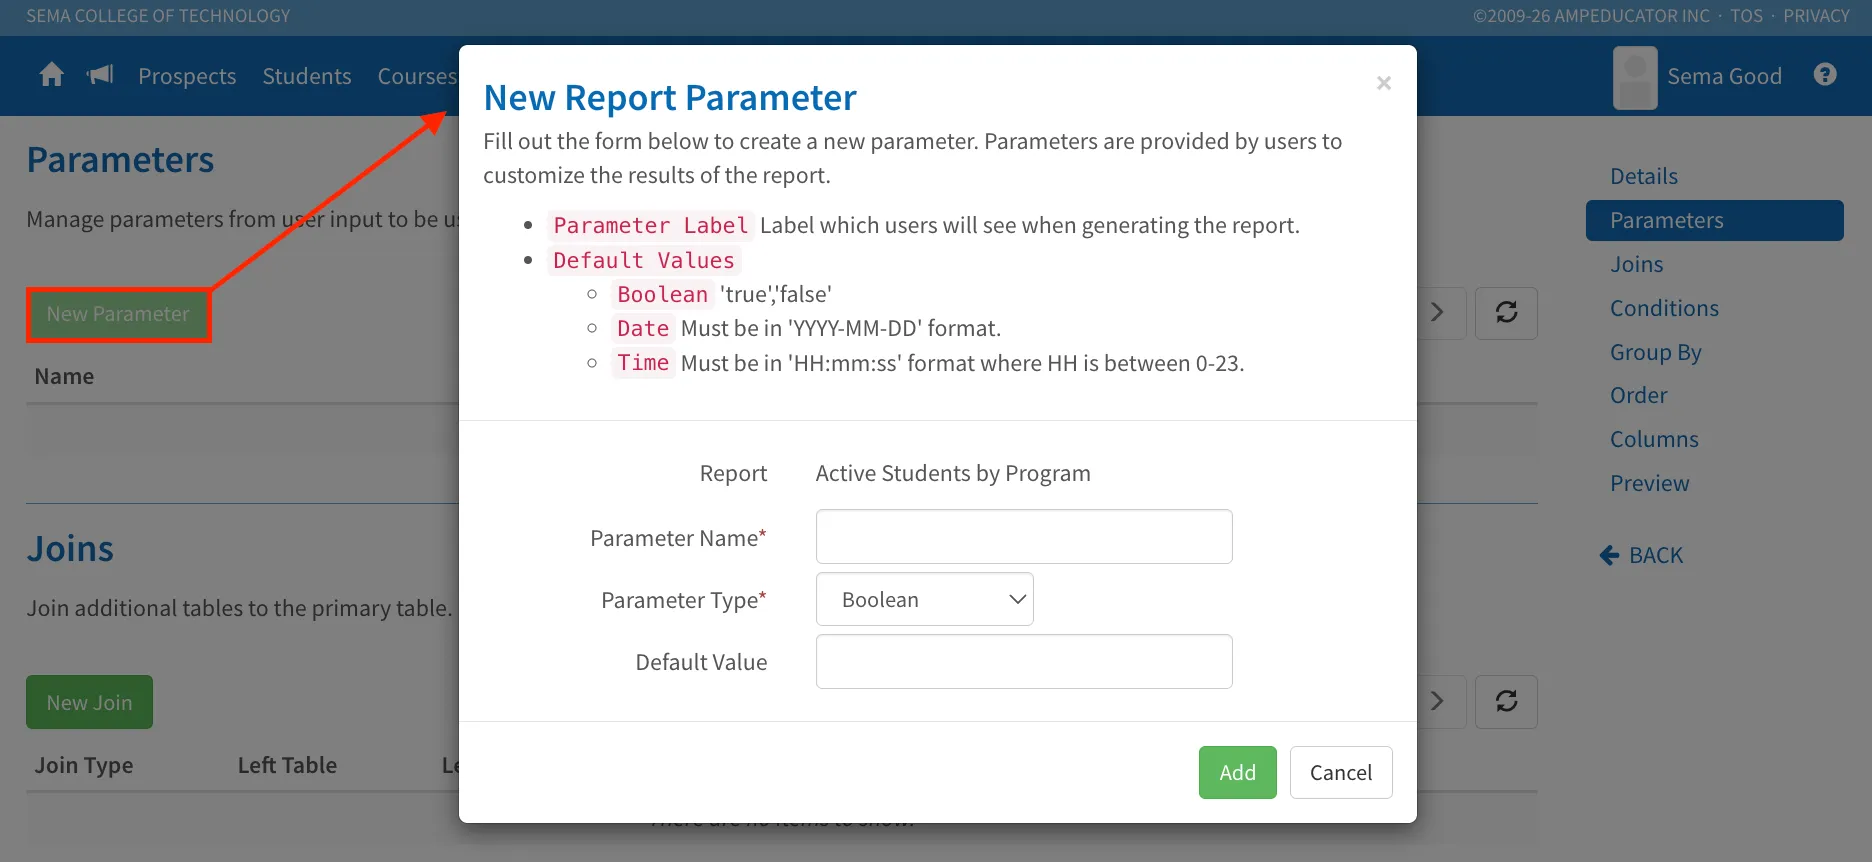Refresh the Parameters table
The width and height of the screenshot is (1872, 862).
click(x=1506, y=313)
